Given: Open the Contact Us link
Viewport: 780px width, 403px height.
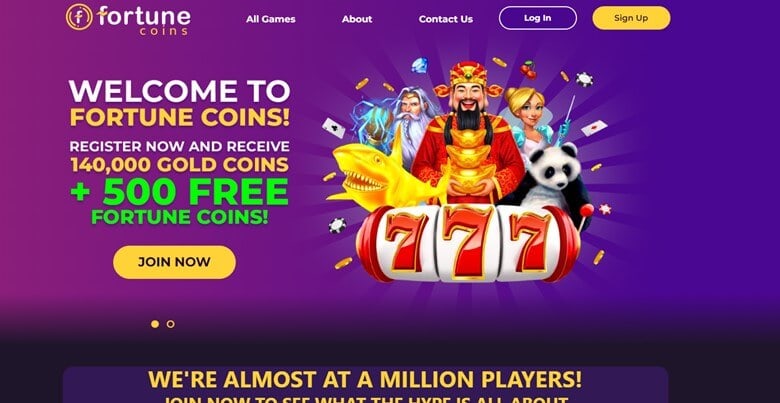Looking at the screenshot, I should [x=446, y=19].
